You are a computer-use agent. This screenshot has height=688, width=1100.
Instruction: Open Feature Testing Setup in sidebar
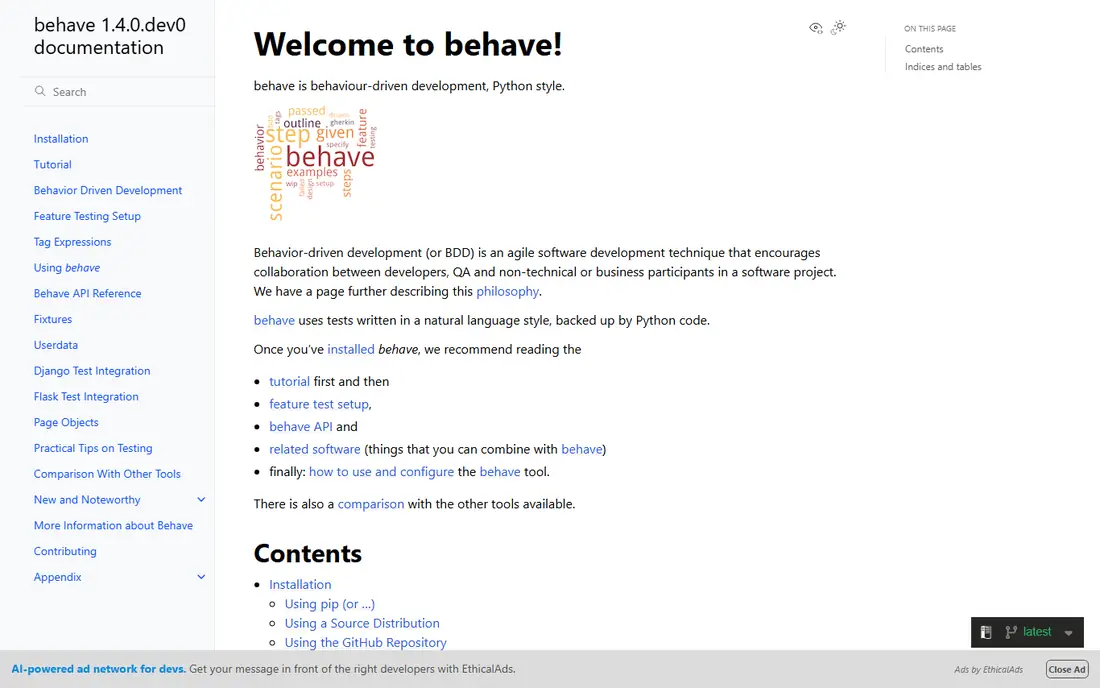pos(87,216)
